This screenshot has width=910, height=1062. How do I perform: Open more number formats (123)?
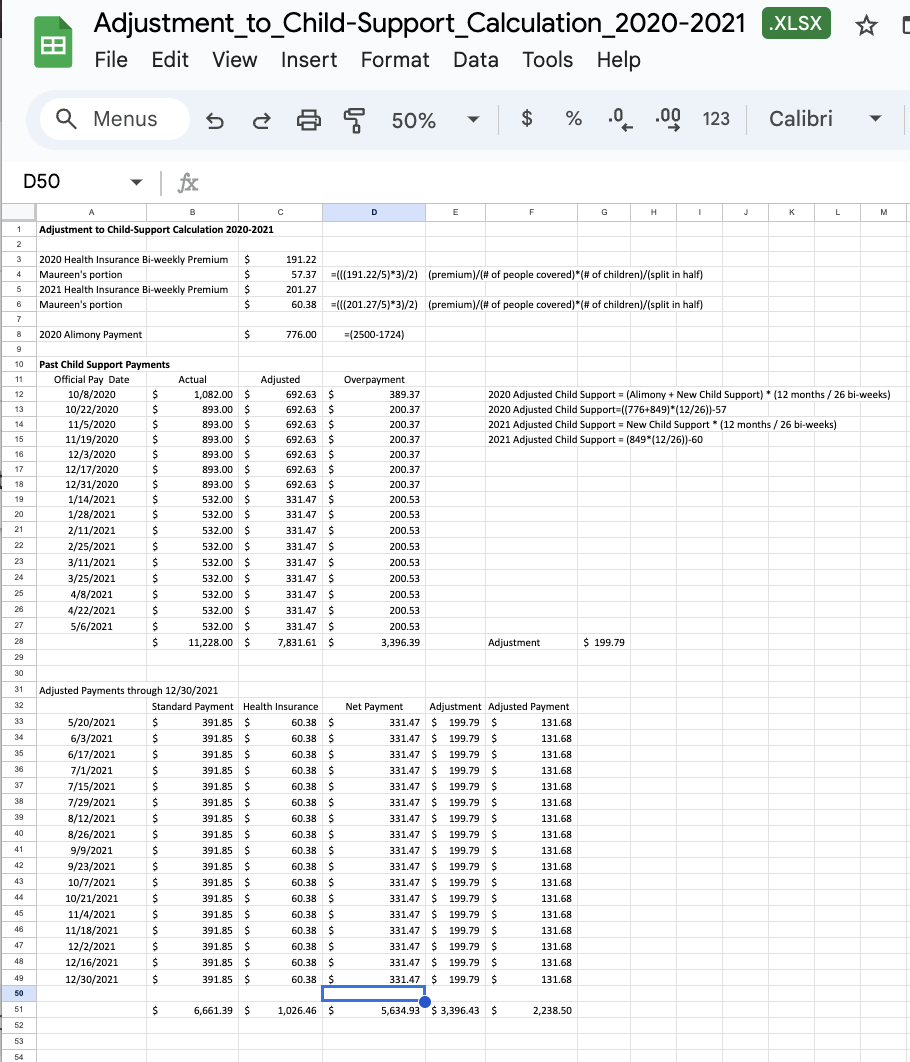[x=716, y=119]
